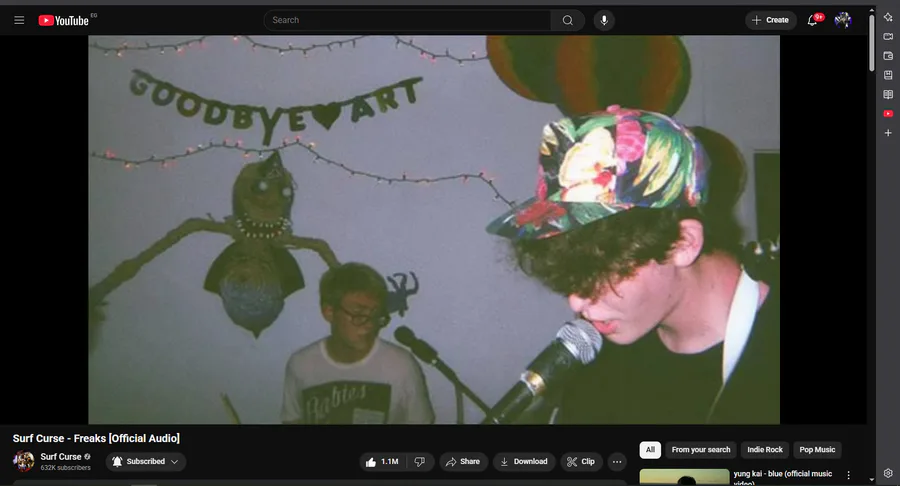Open notifications bell
The height and width of the screenshot is (486, 900).
click(813, 20)
